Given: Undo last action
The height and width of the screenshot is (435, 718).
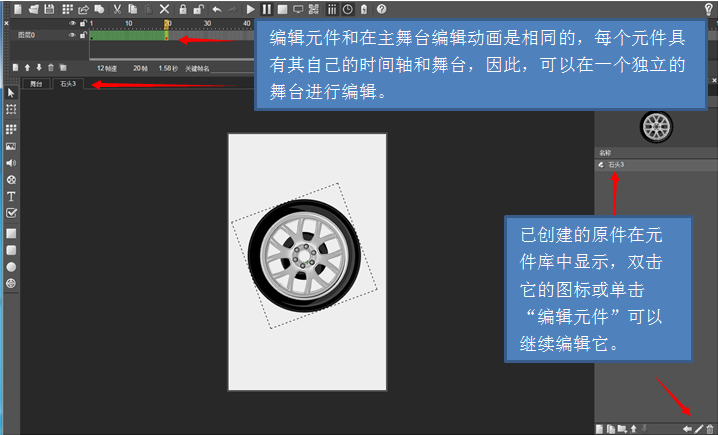Looking at the screenshot, I should coord(217,9).
